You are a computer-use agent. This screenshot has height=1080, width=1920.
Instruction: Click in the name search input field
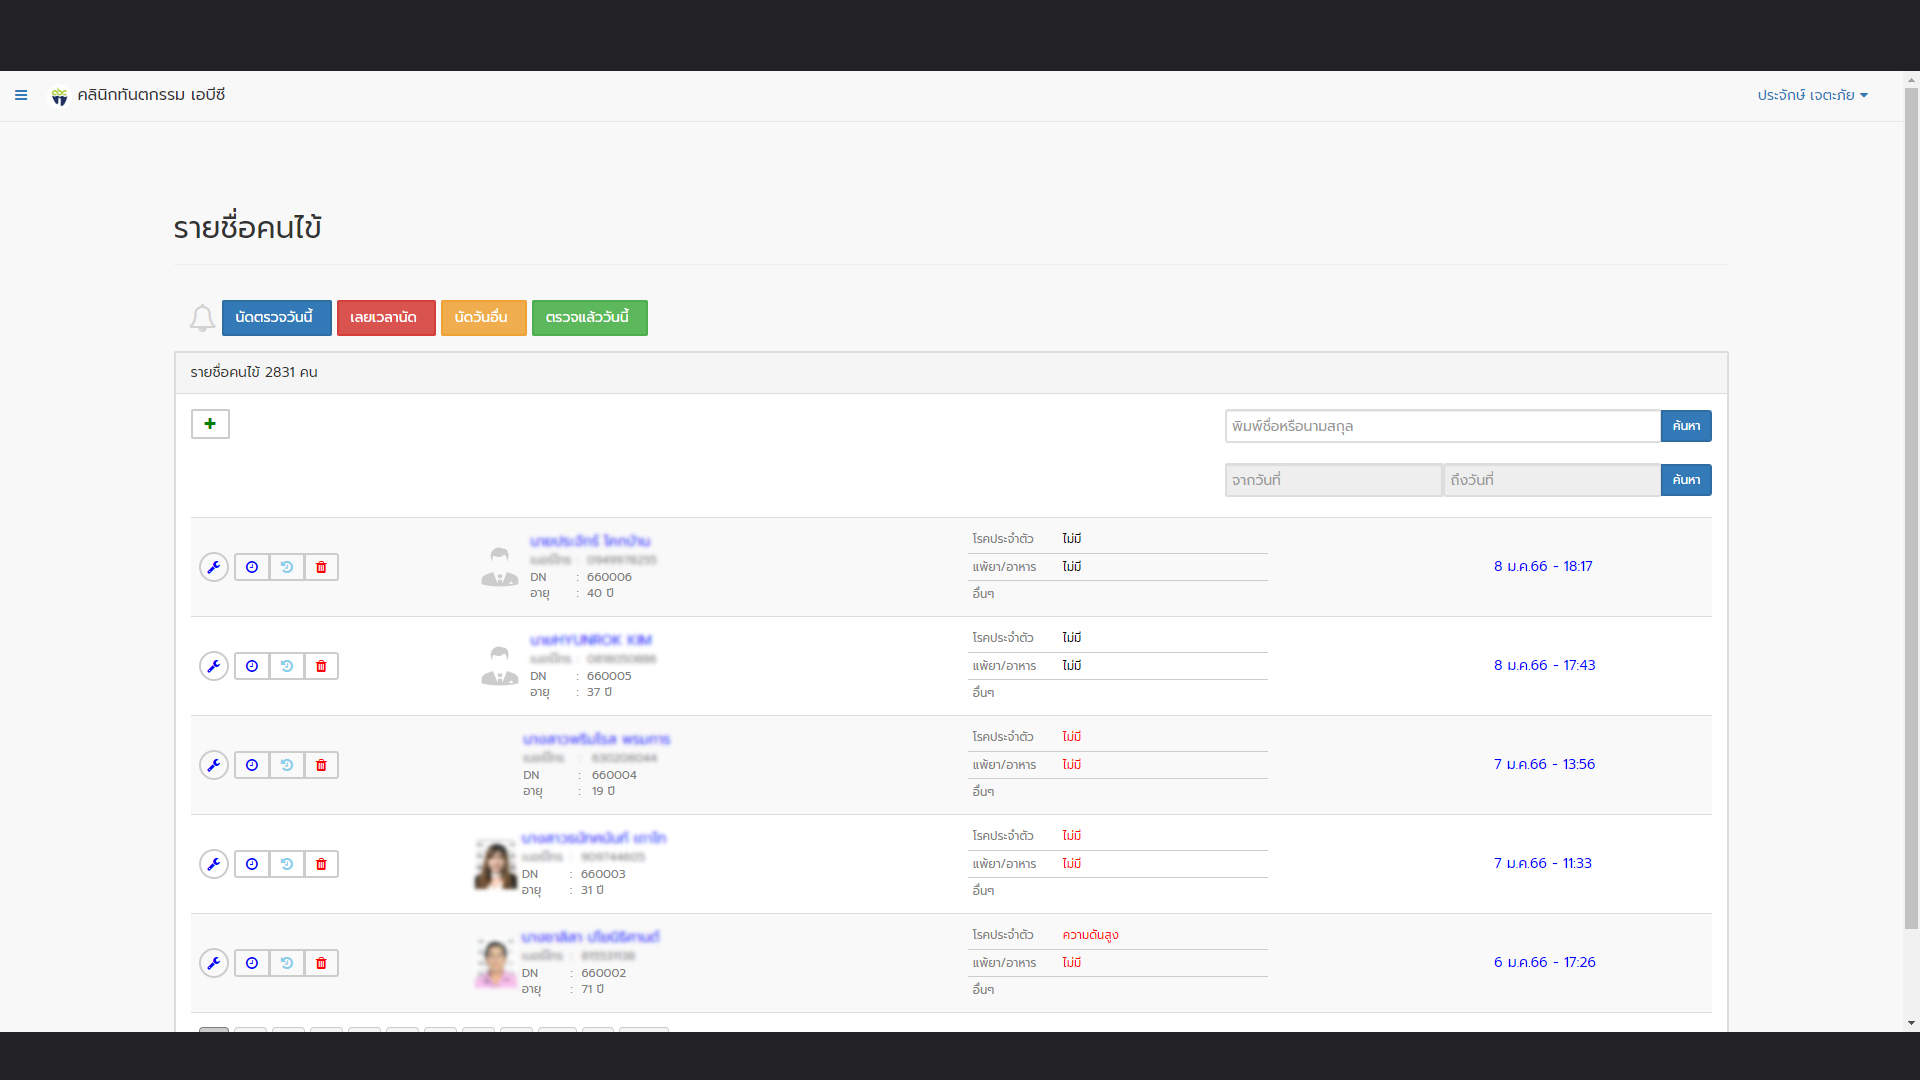pos(1442,426)
